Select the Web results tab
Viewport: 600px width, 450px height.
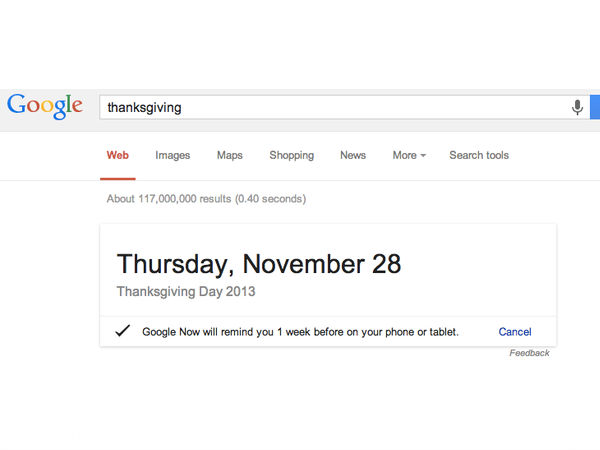click(x=118, y=155)
